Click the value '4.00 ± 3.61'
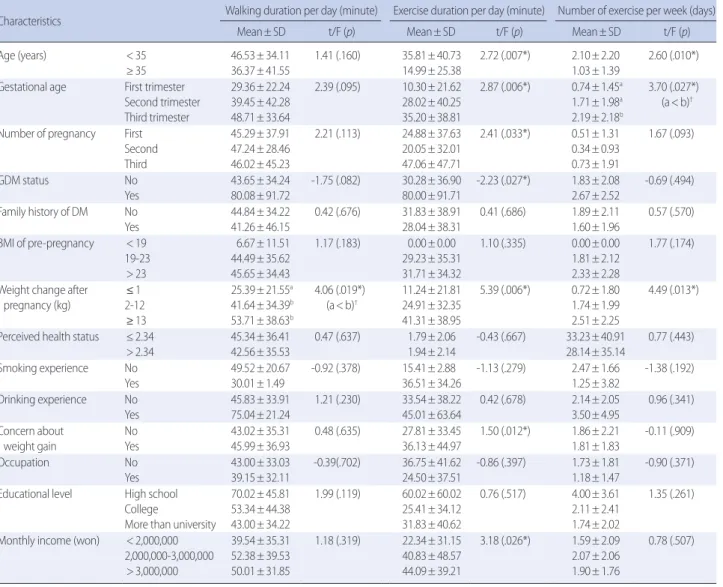Viewport: 723px width, 587px height. [x=596, y=494]
